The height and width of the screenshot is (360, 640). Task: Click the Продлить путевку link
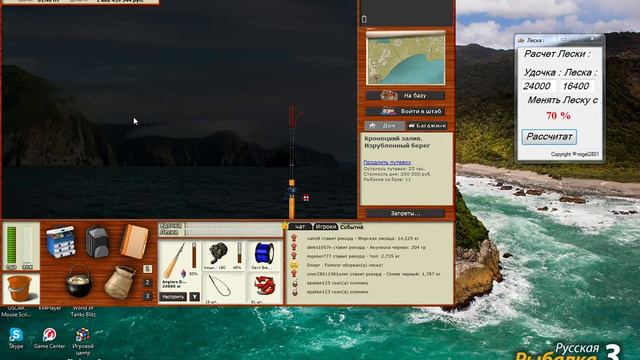(x=387, y=162)
